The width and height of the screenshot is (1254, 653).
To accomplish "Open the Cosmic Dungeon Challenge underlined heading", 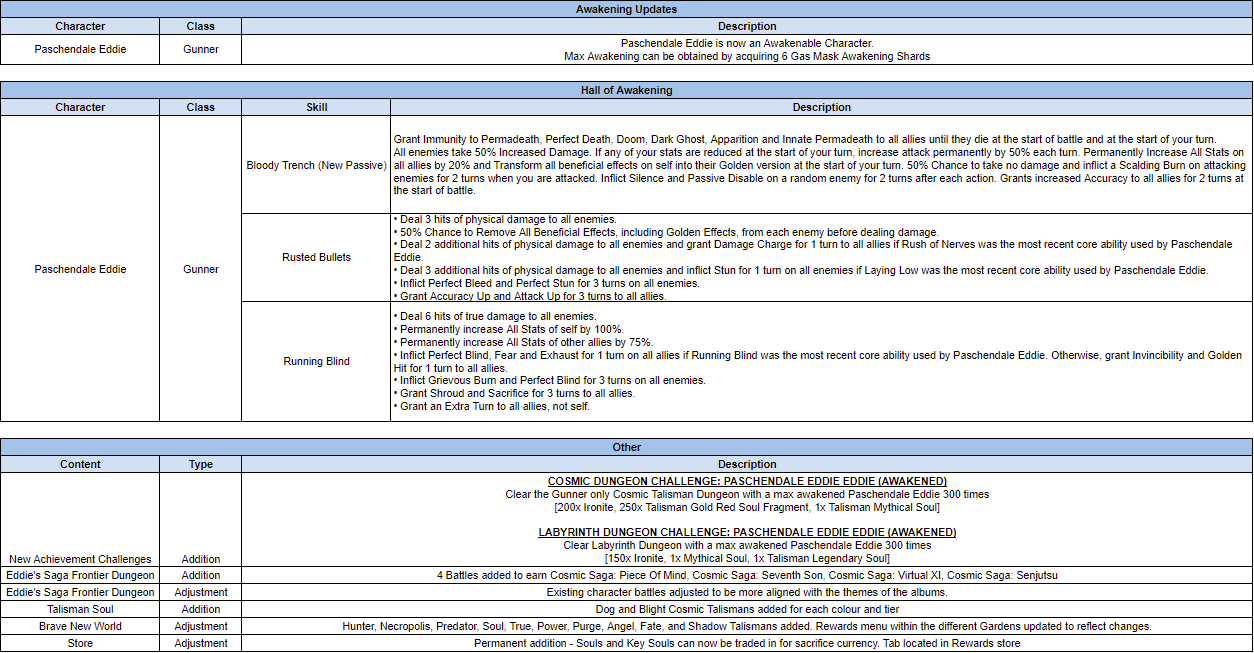I will tap(746, 481).
